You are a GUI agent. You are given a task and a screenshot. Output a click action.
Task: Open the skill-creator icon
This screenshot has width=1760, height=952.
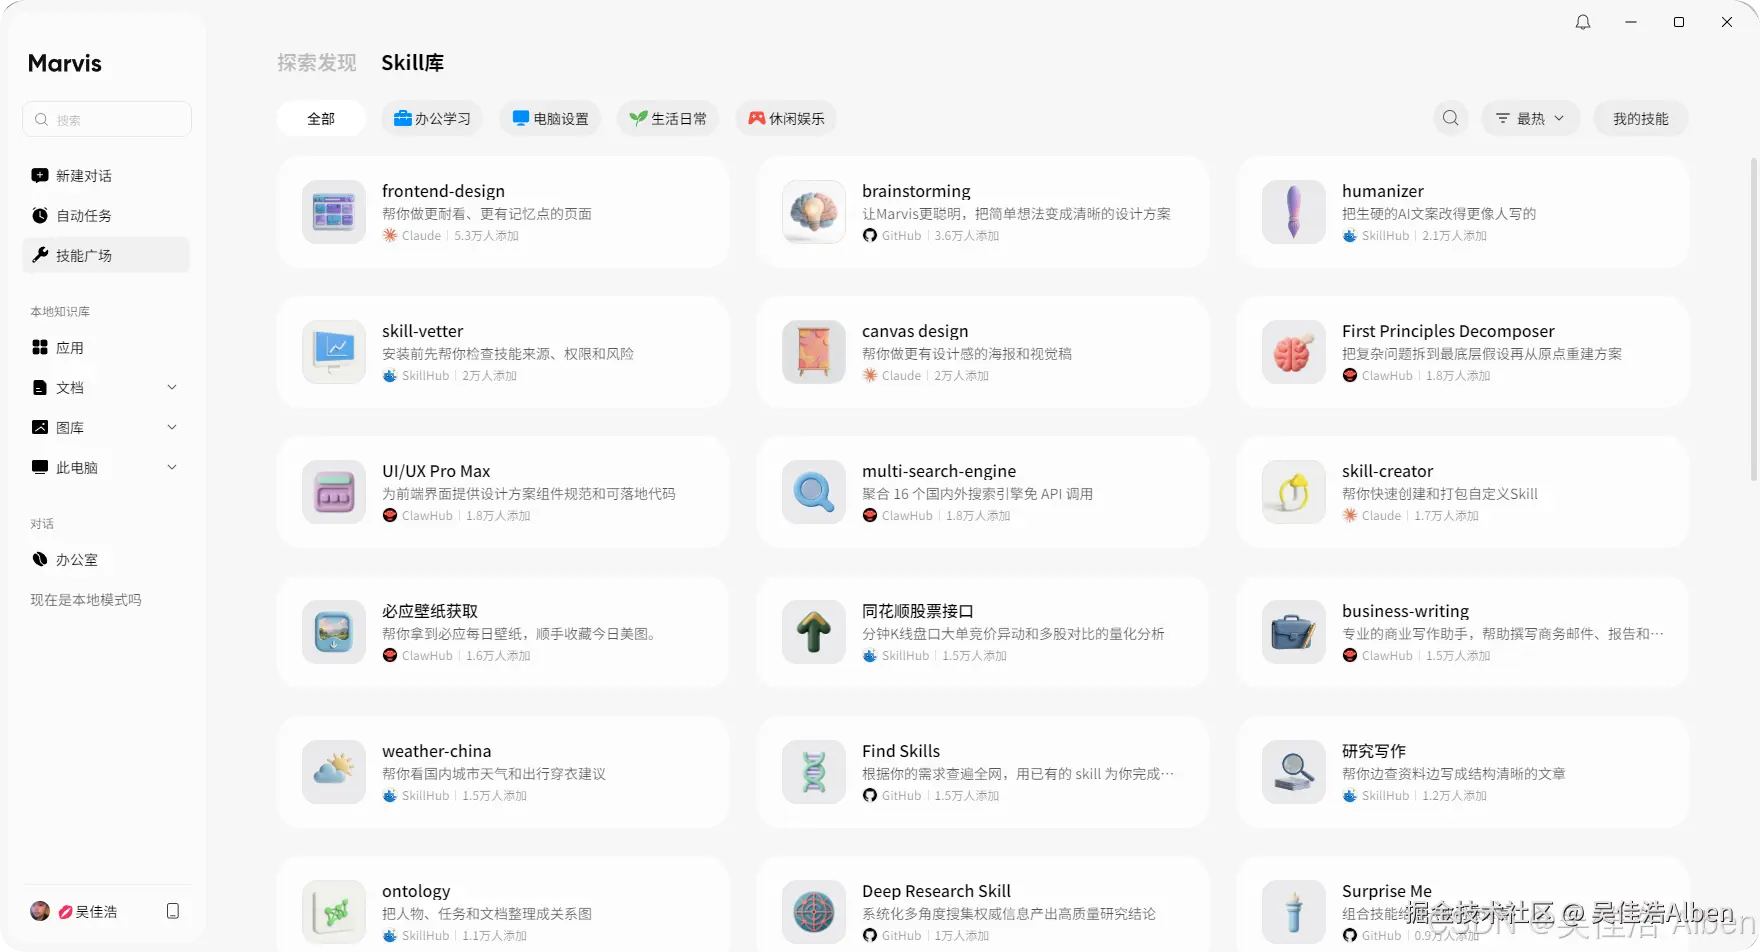click(1294, 492)
